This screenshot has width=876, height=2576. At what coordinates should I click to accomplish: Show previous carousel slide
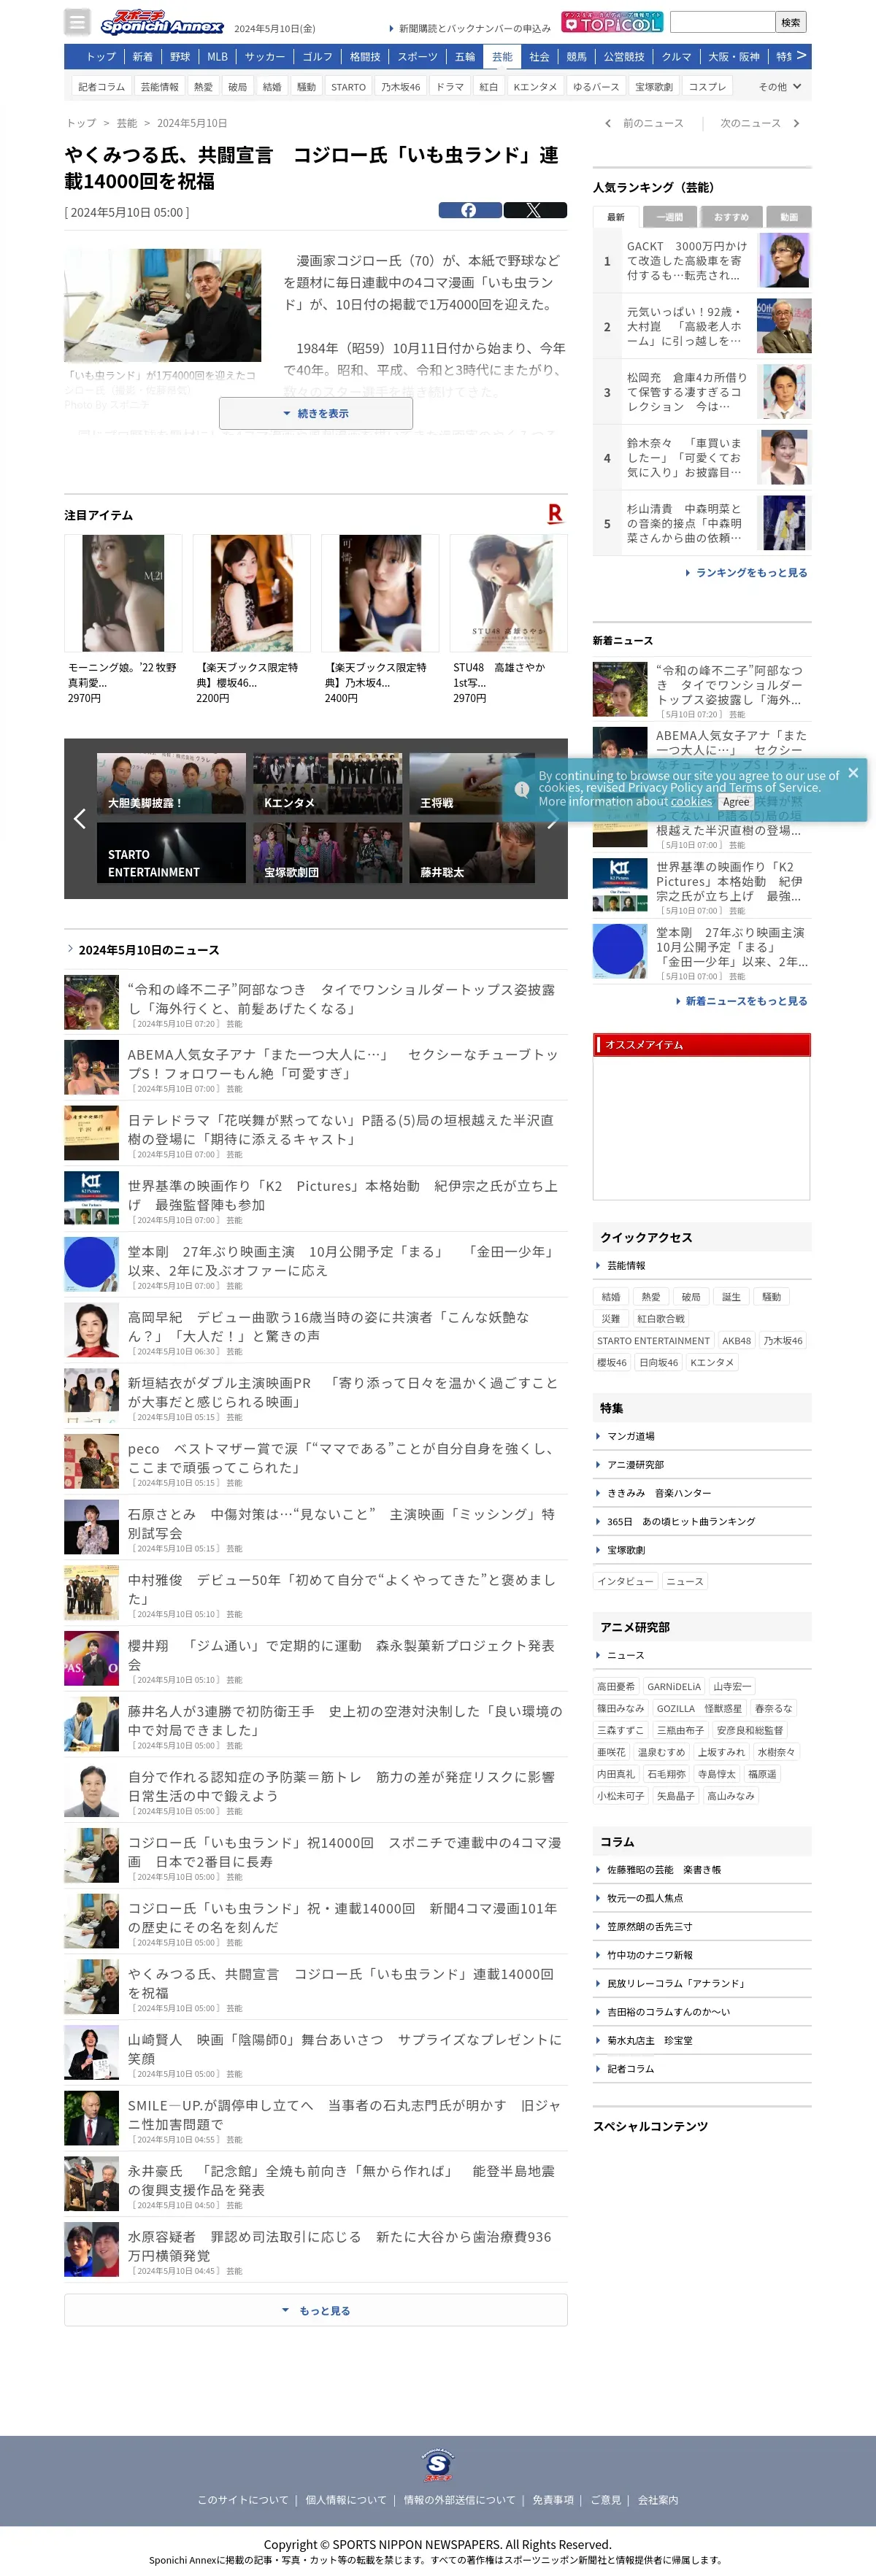pos(80,818)
